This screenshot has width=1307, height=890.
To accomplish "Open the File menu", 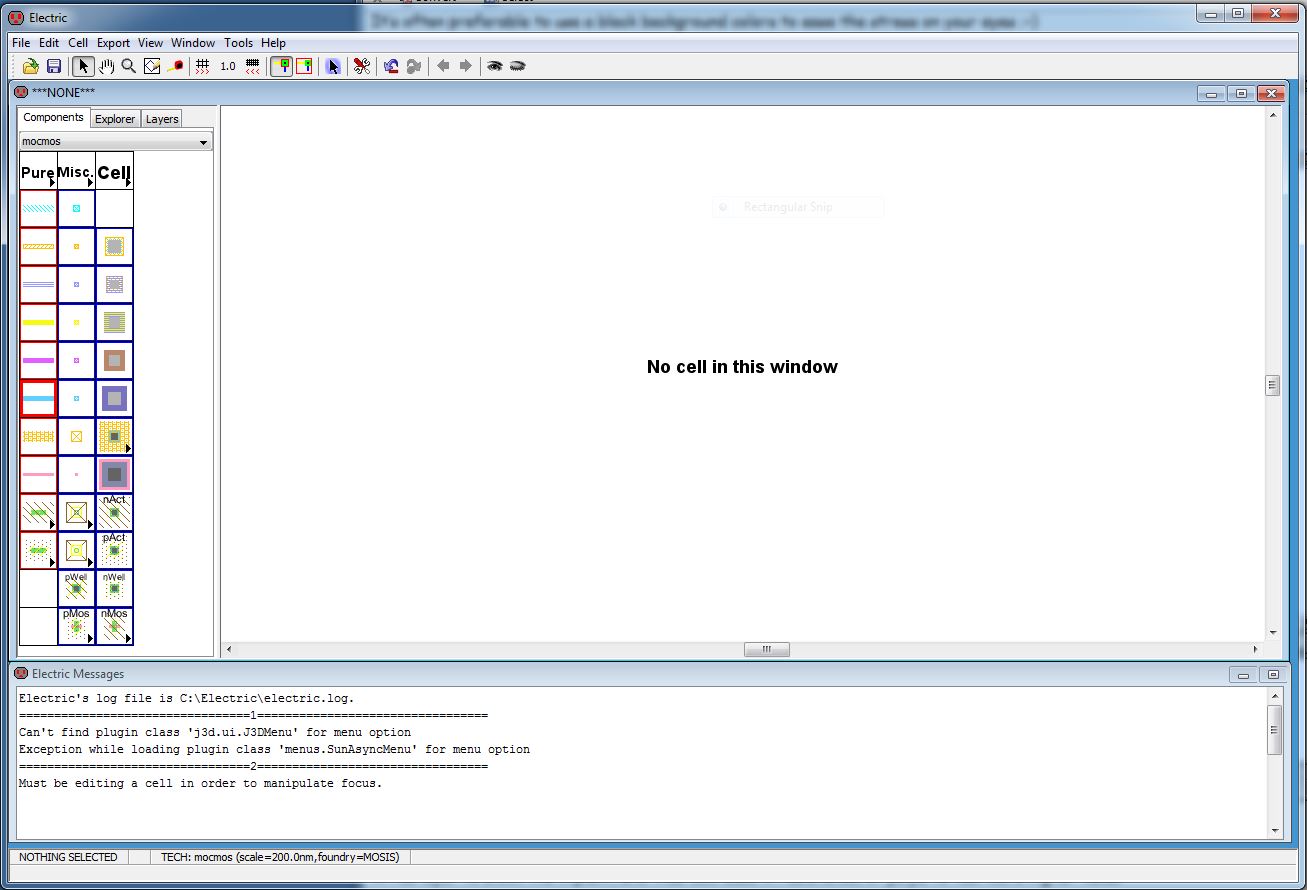I will click(x=21, y=43).
